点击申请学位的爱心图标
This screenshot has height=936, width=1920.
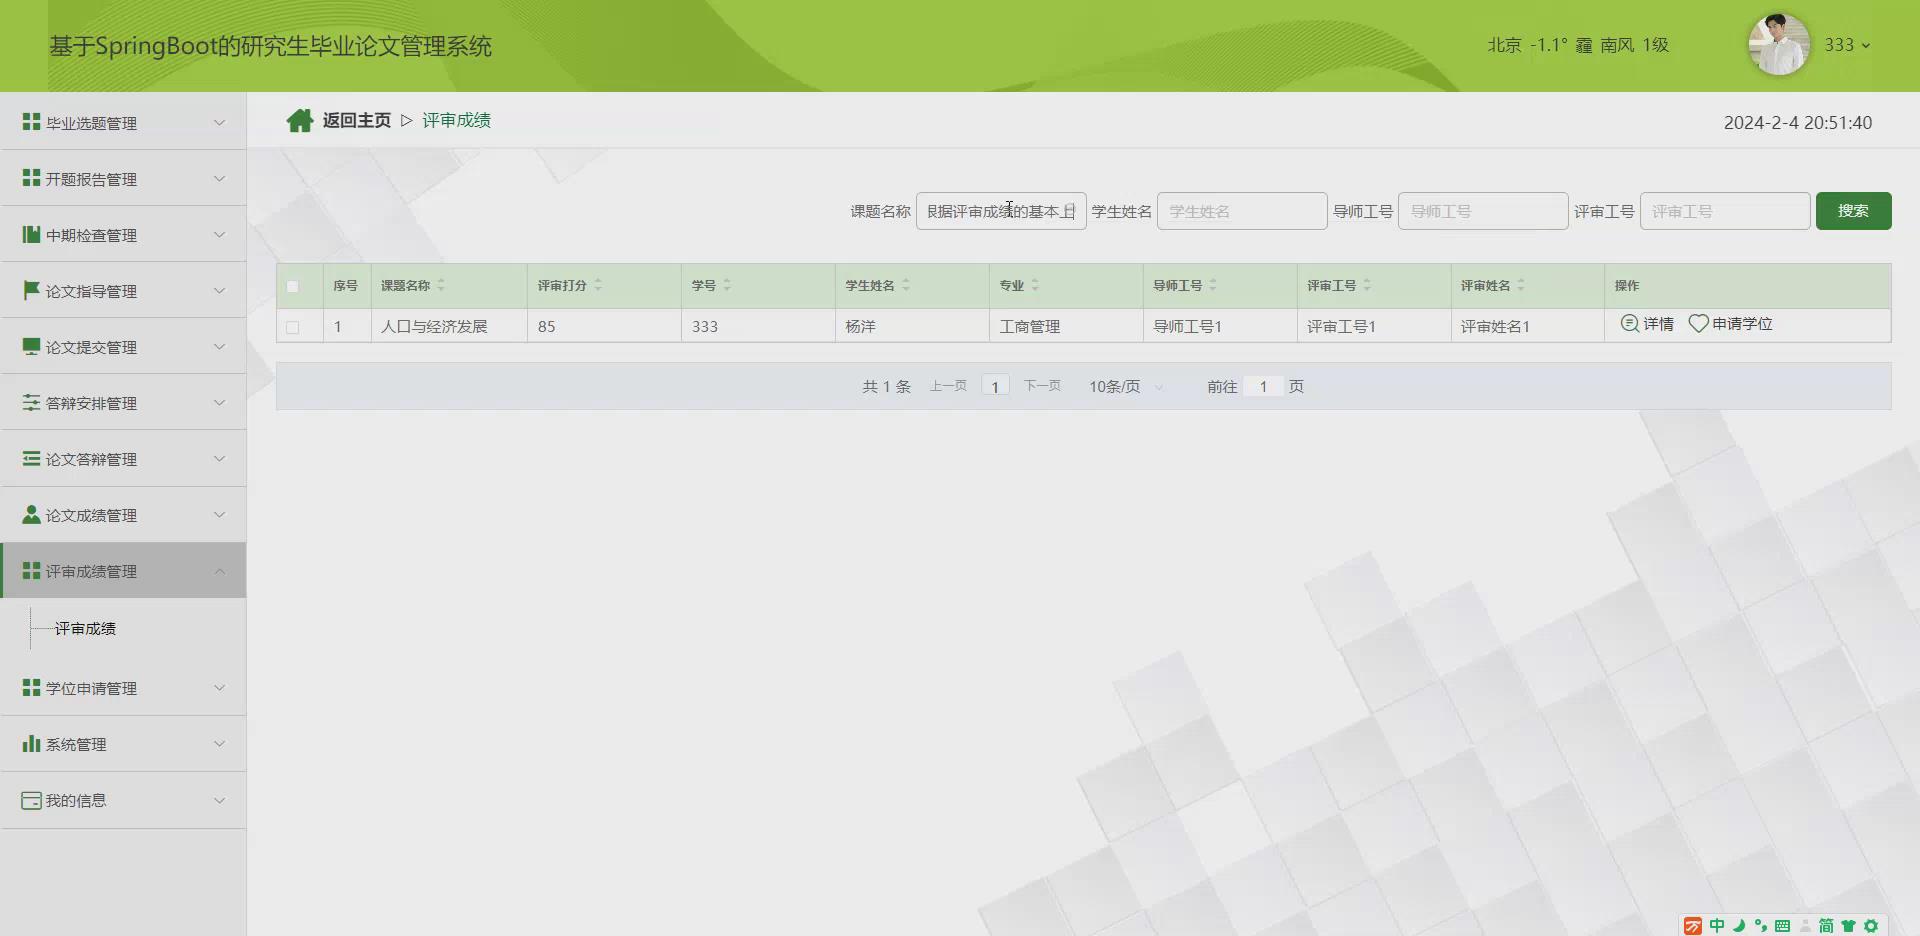(x=1698, y=323)
